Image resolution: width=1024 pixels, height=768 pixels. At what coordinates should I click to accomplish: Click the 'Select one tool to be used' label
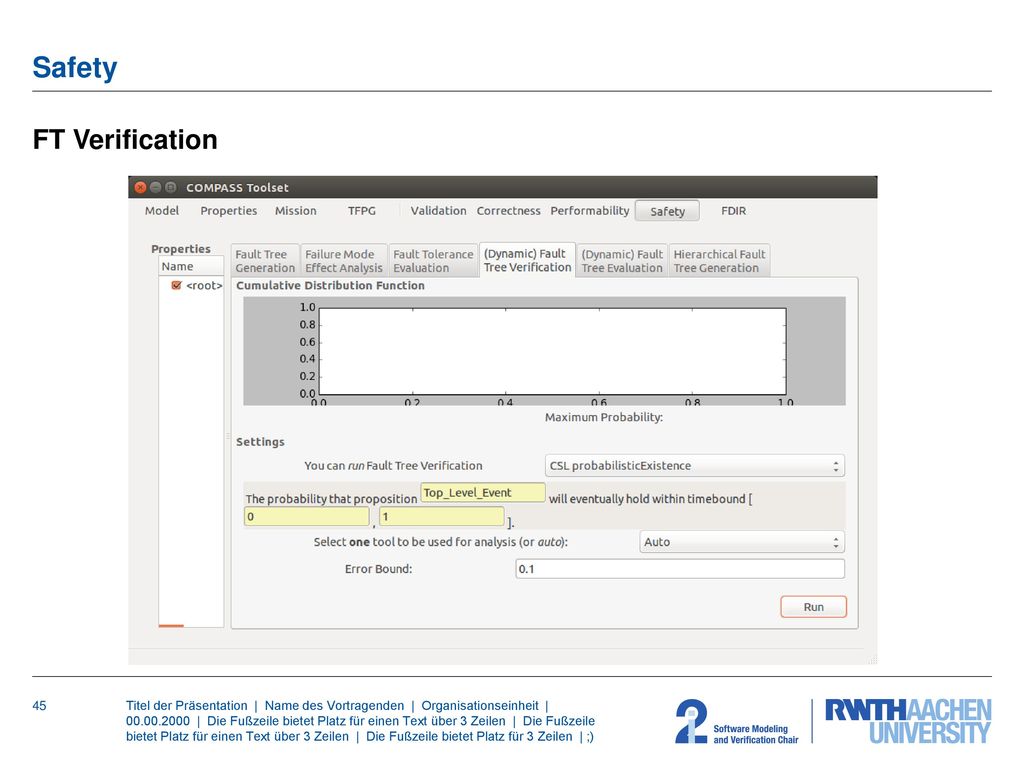tap(440, 542)
